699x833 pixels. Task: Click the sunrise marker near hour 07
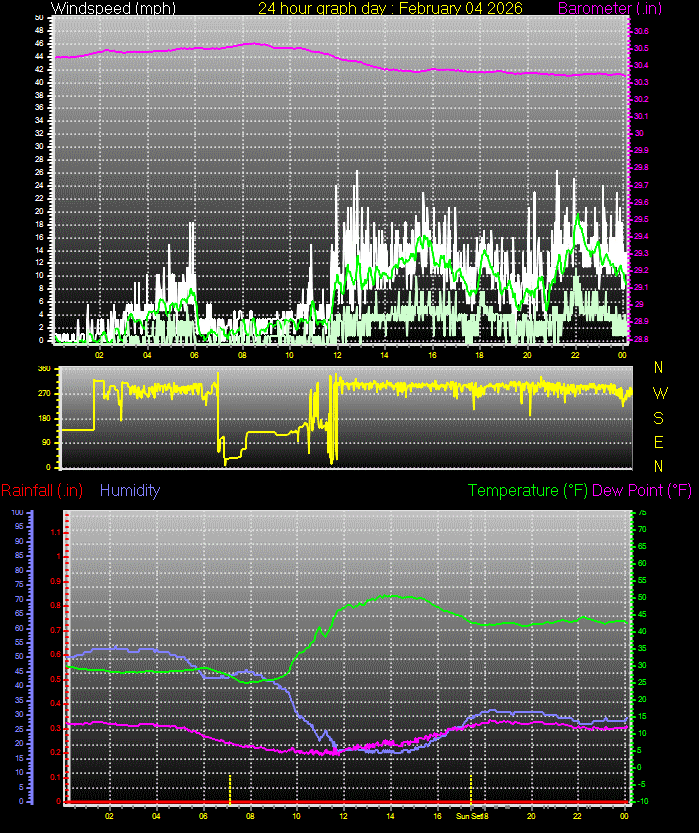(230, 789)
